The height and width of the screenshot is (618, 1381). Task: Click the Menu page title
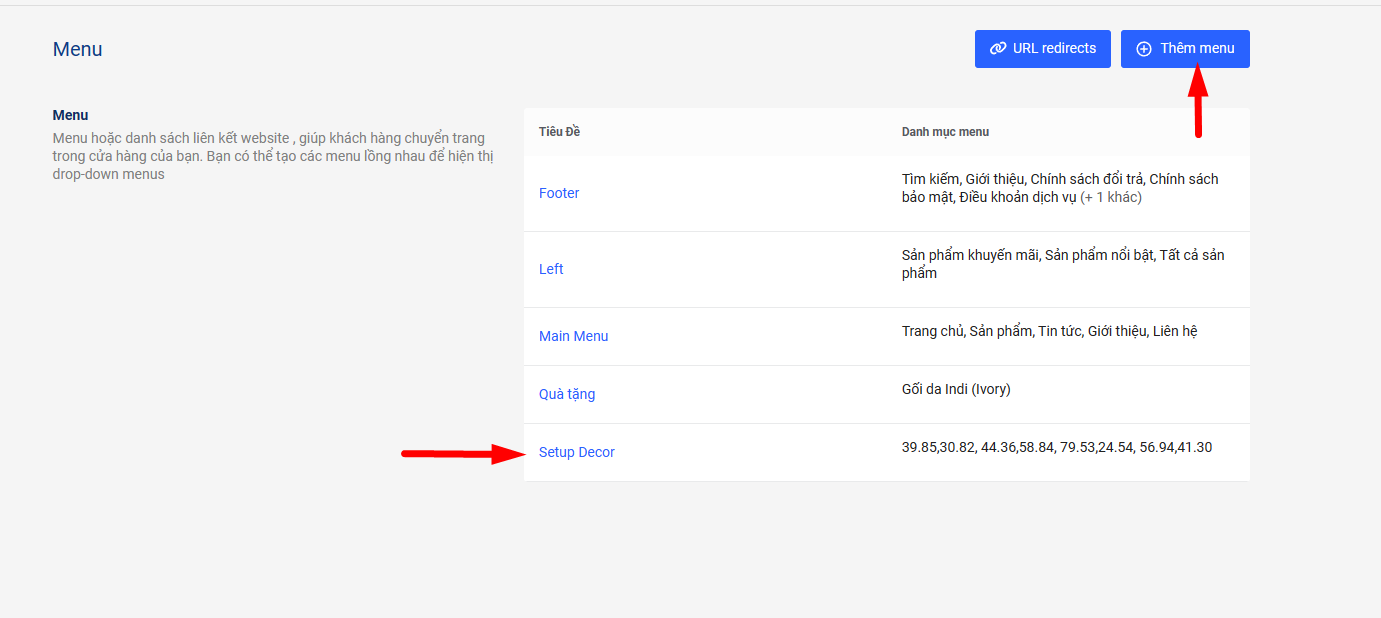[x=78, y=49]
